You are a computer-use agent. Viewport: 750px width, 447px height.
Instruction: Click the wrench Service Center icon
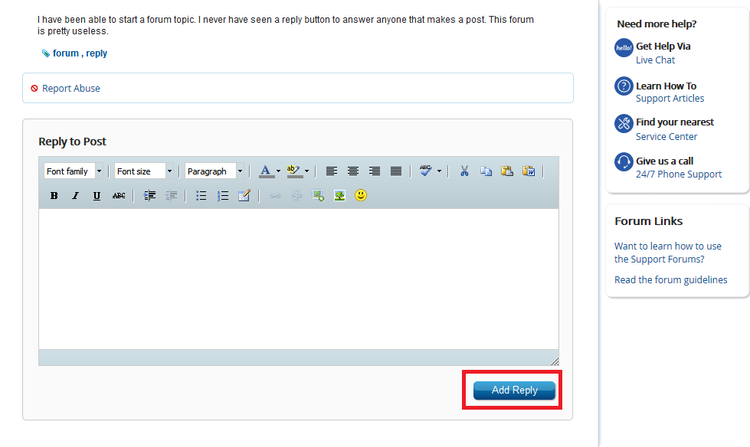(x=624, y=123)
